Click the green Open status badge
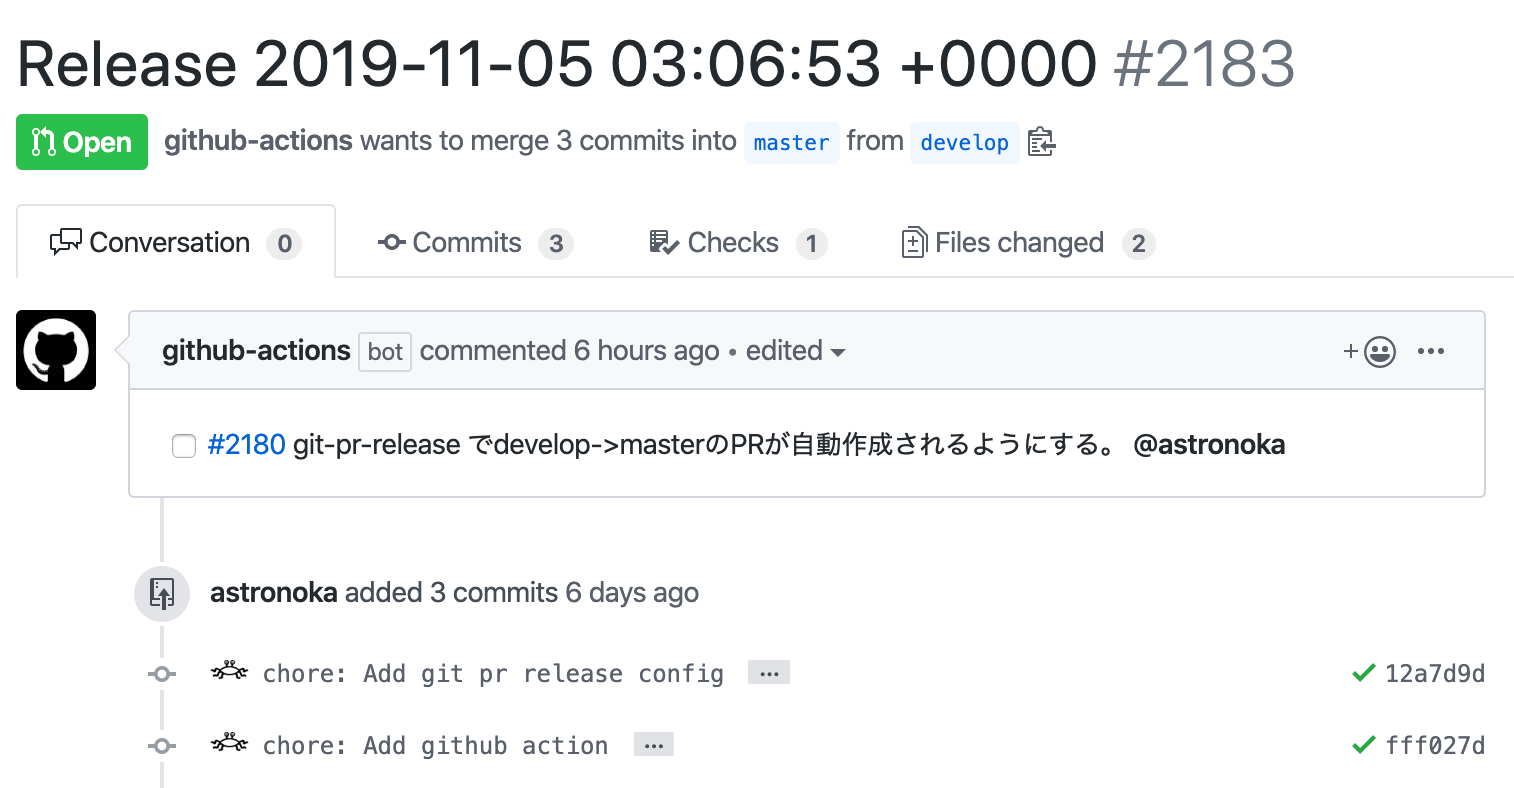Screen dimensions: 1514x788 coord(82,142)
